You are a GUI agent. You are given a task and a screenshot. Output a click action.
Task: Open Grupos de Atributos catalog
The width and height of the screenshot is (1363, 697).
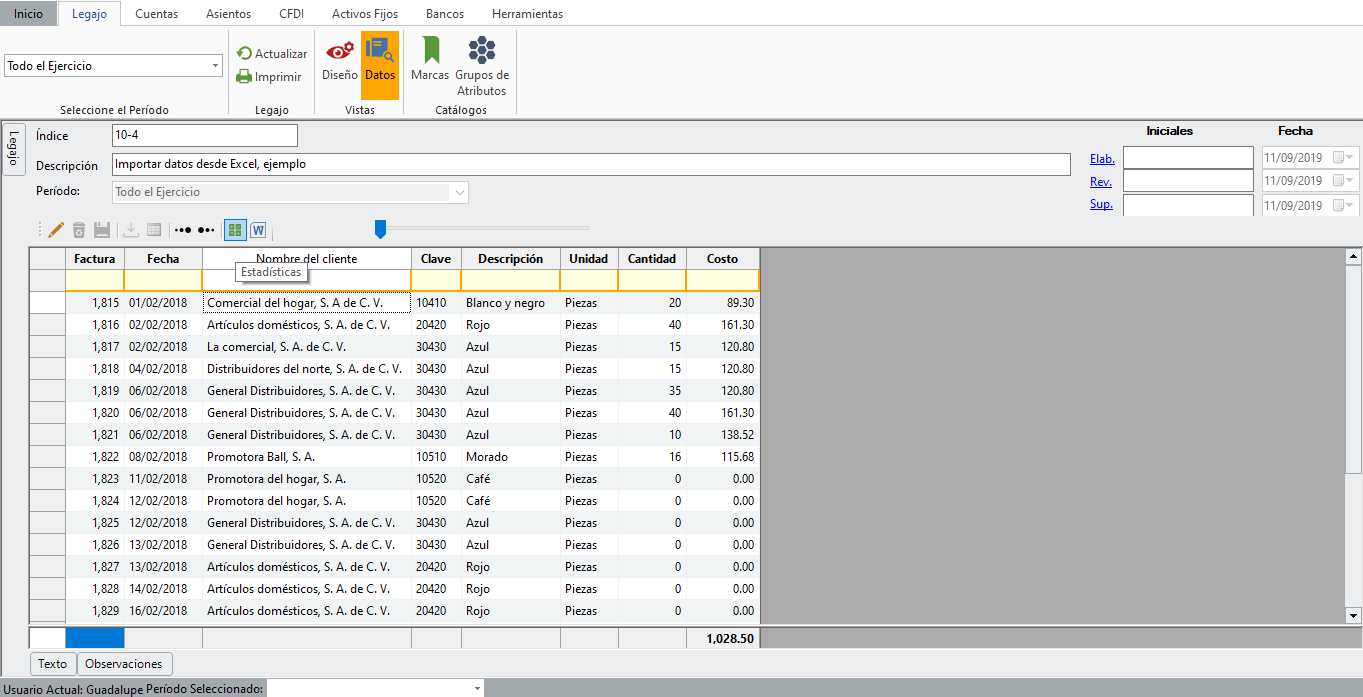click(x=482, y=66)
